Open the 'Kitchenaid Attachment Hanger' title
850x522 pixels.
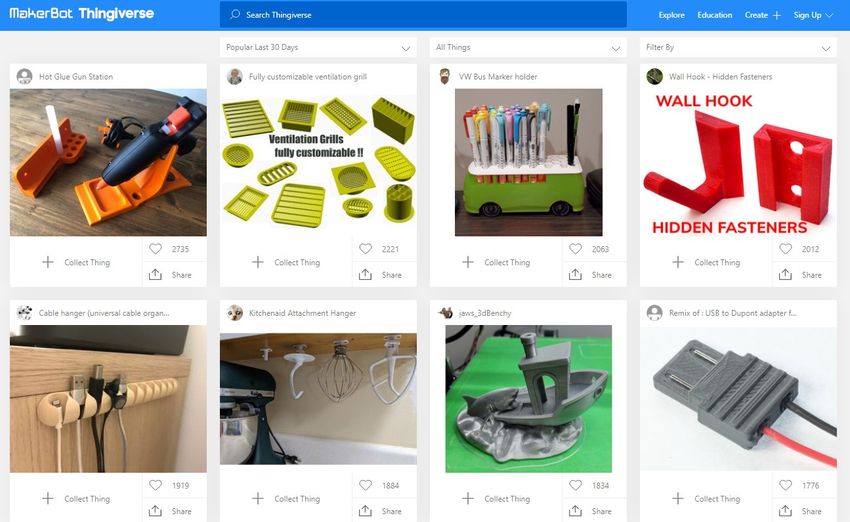[302, 313]
